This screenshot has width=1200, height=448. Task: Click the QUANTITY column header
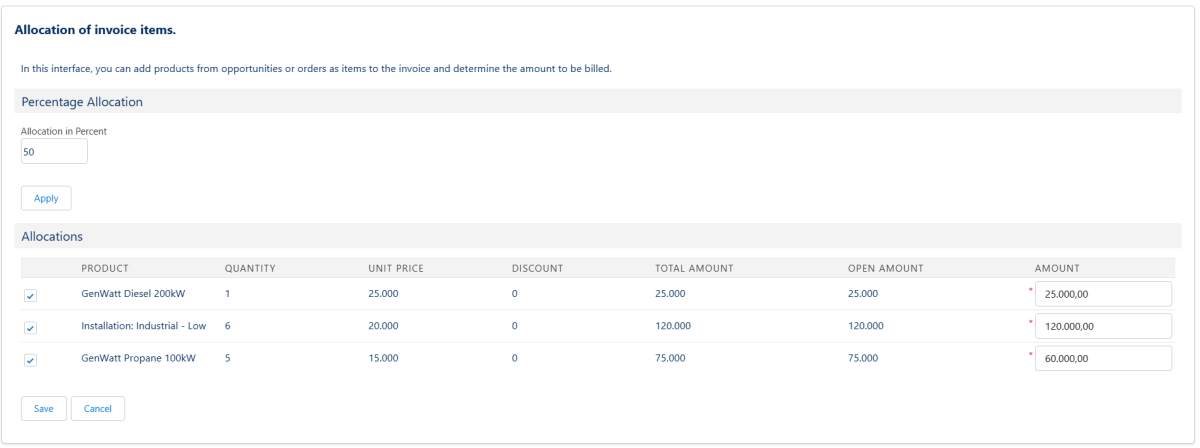click(250, 268)
